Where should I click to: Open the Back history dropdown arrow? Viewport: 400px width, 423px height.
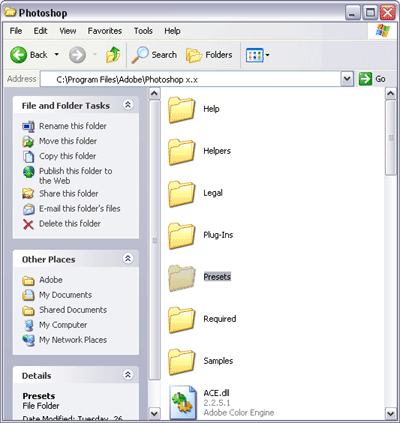pos(57,54)
